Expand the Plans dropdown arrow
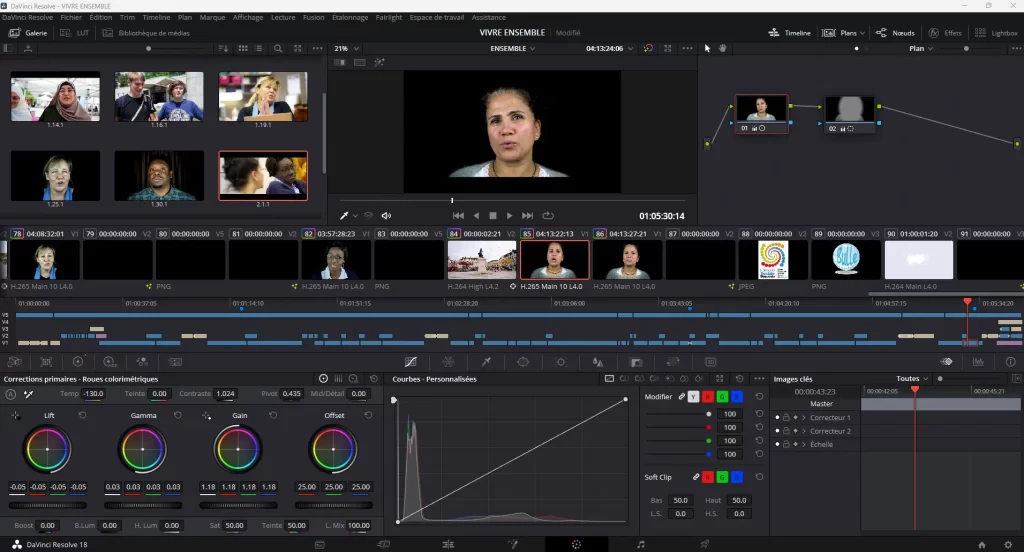The height and width of the screenshot is (552, 1024). 862,33
